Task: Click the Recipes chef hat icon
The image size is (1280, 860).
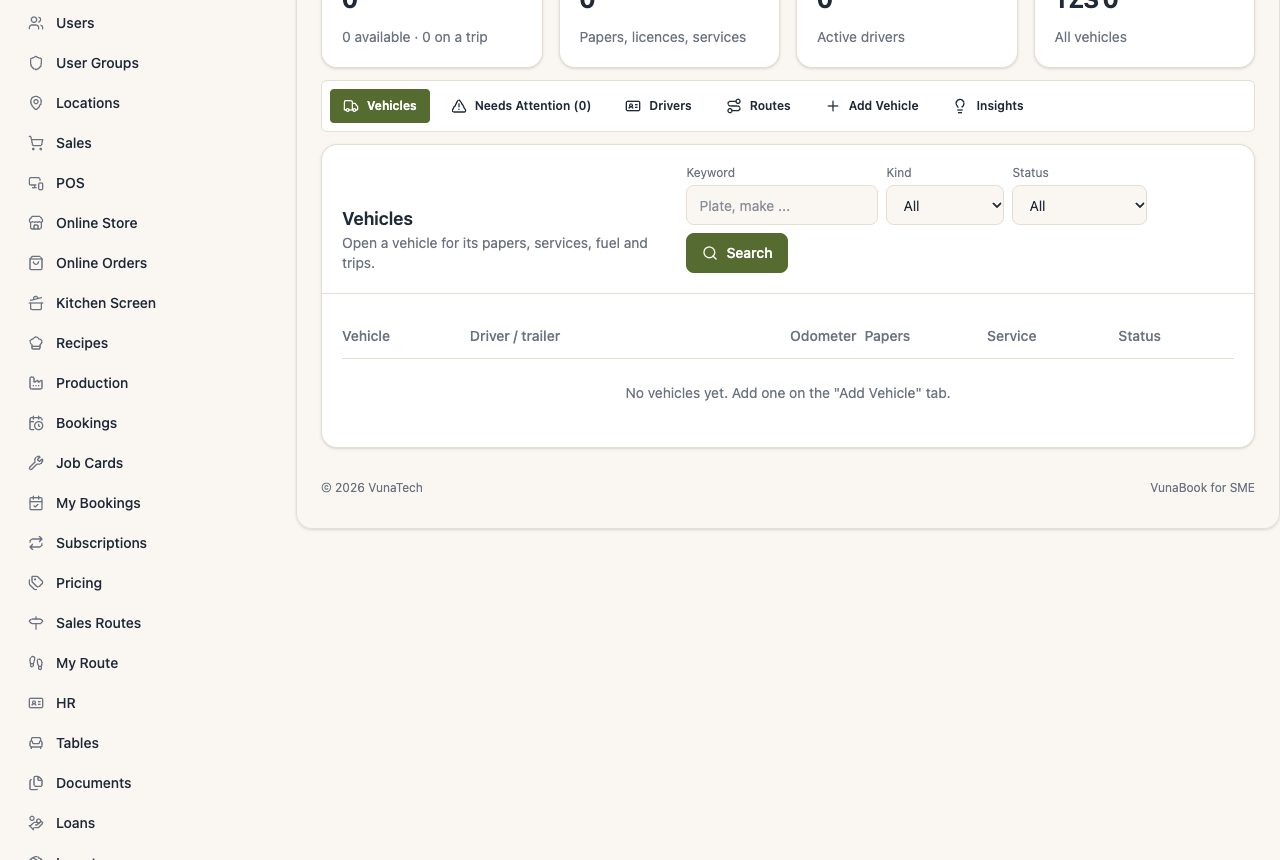Action: (x=36, y=343)
